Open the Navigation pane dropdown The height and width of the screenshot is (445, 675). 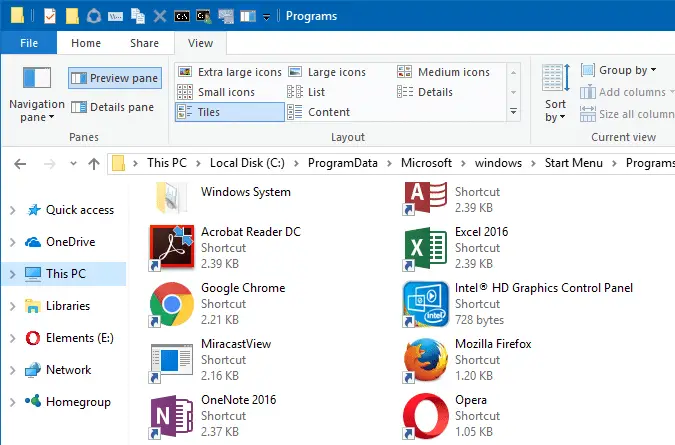(37, 95)
